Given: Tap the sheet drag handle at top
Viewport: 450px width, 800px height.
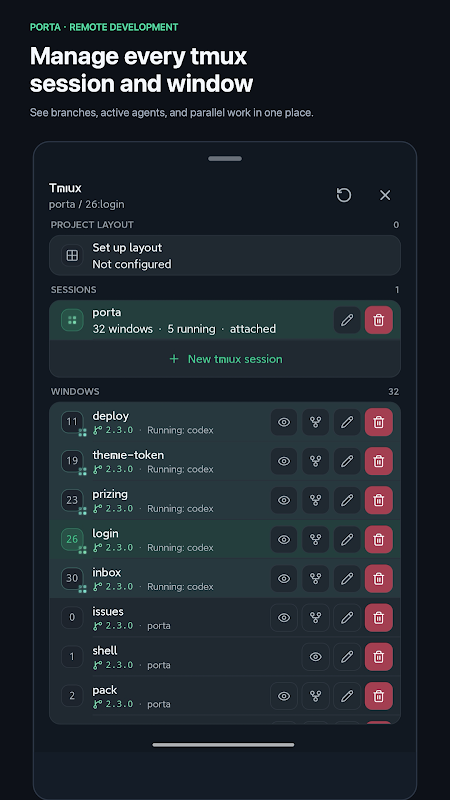Looking at the screenshot, I should 225,159.
